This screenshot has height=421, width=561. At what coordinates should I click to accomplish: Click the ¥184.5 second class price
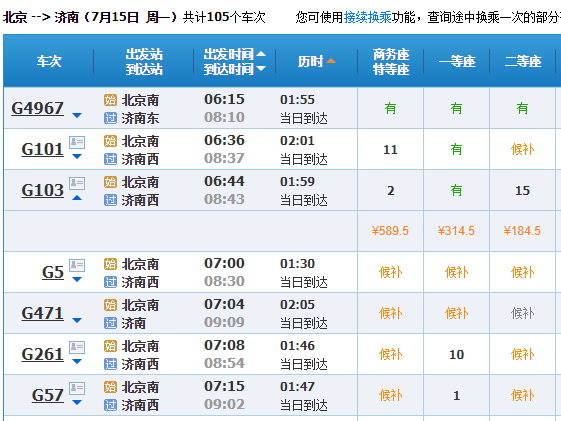click(522, 231)
